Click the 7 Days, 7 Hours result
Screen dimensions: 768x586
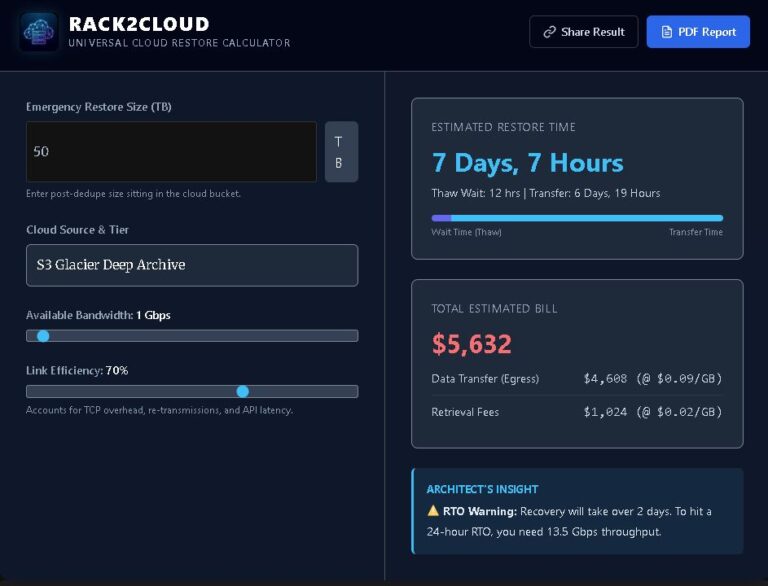tap(528, 163)
